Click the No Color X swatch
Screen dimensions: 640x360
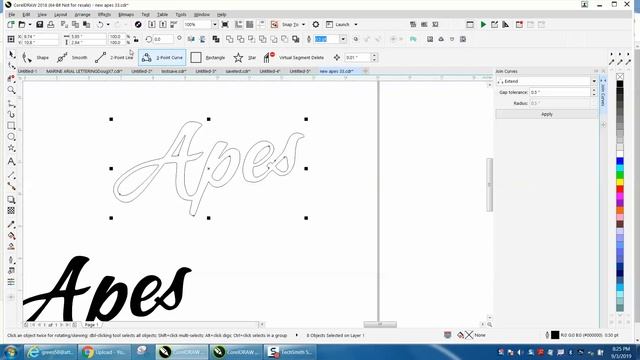(x=620, y=76)
